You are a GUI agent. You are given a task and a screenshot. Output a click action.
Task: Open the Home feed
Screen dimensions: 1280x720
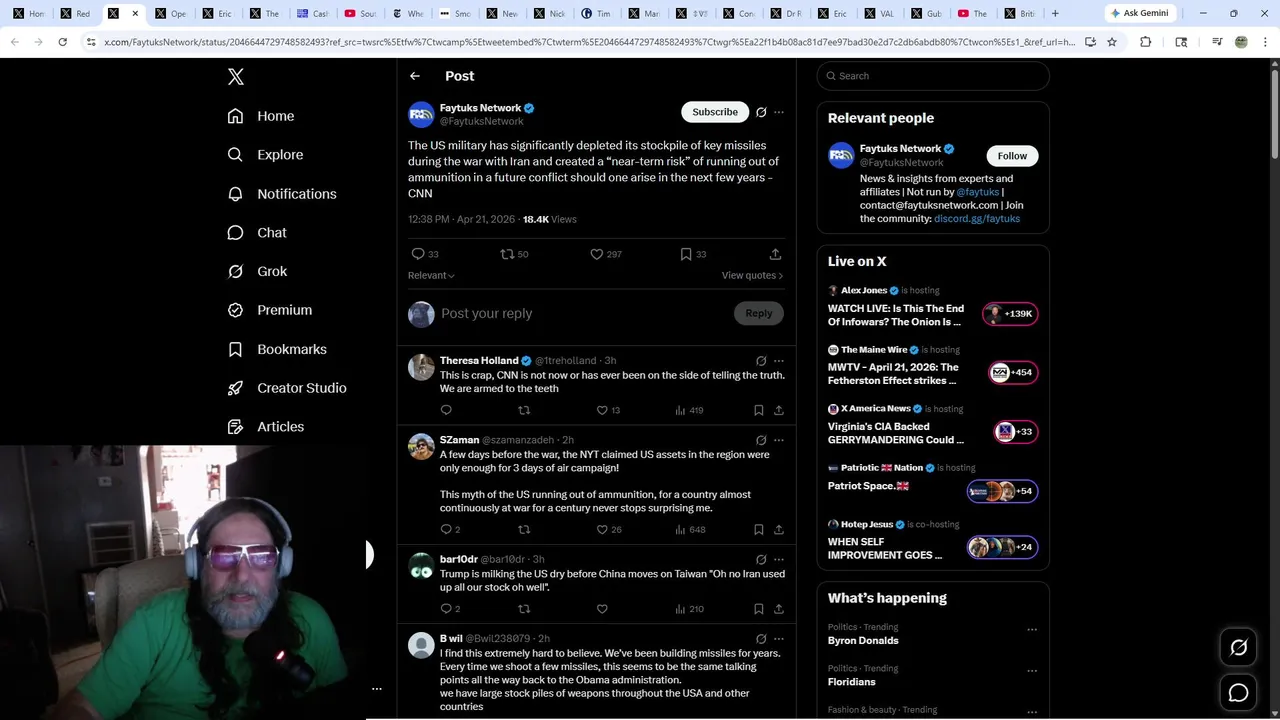(x=260, y=116)
